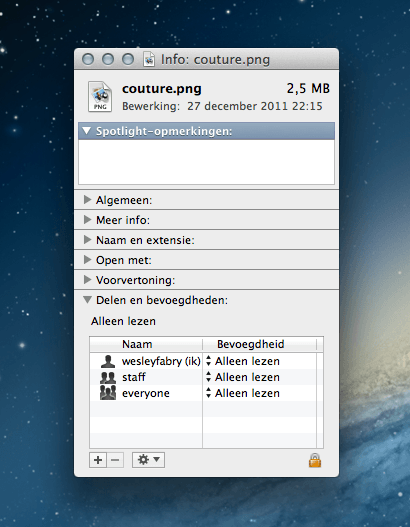This screenshot has width=410, height=527.
Task: Click the couture.png file name heading
Action: [x=162, y=89]
